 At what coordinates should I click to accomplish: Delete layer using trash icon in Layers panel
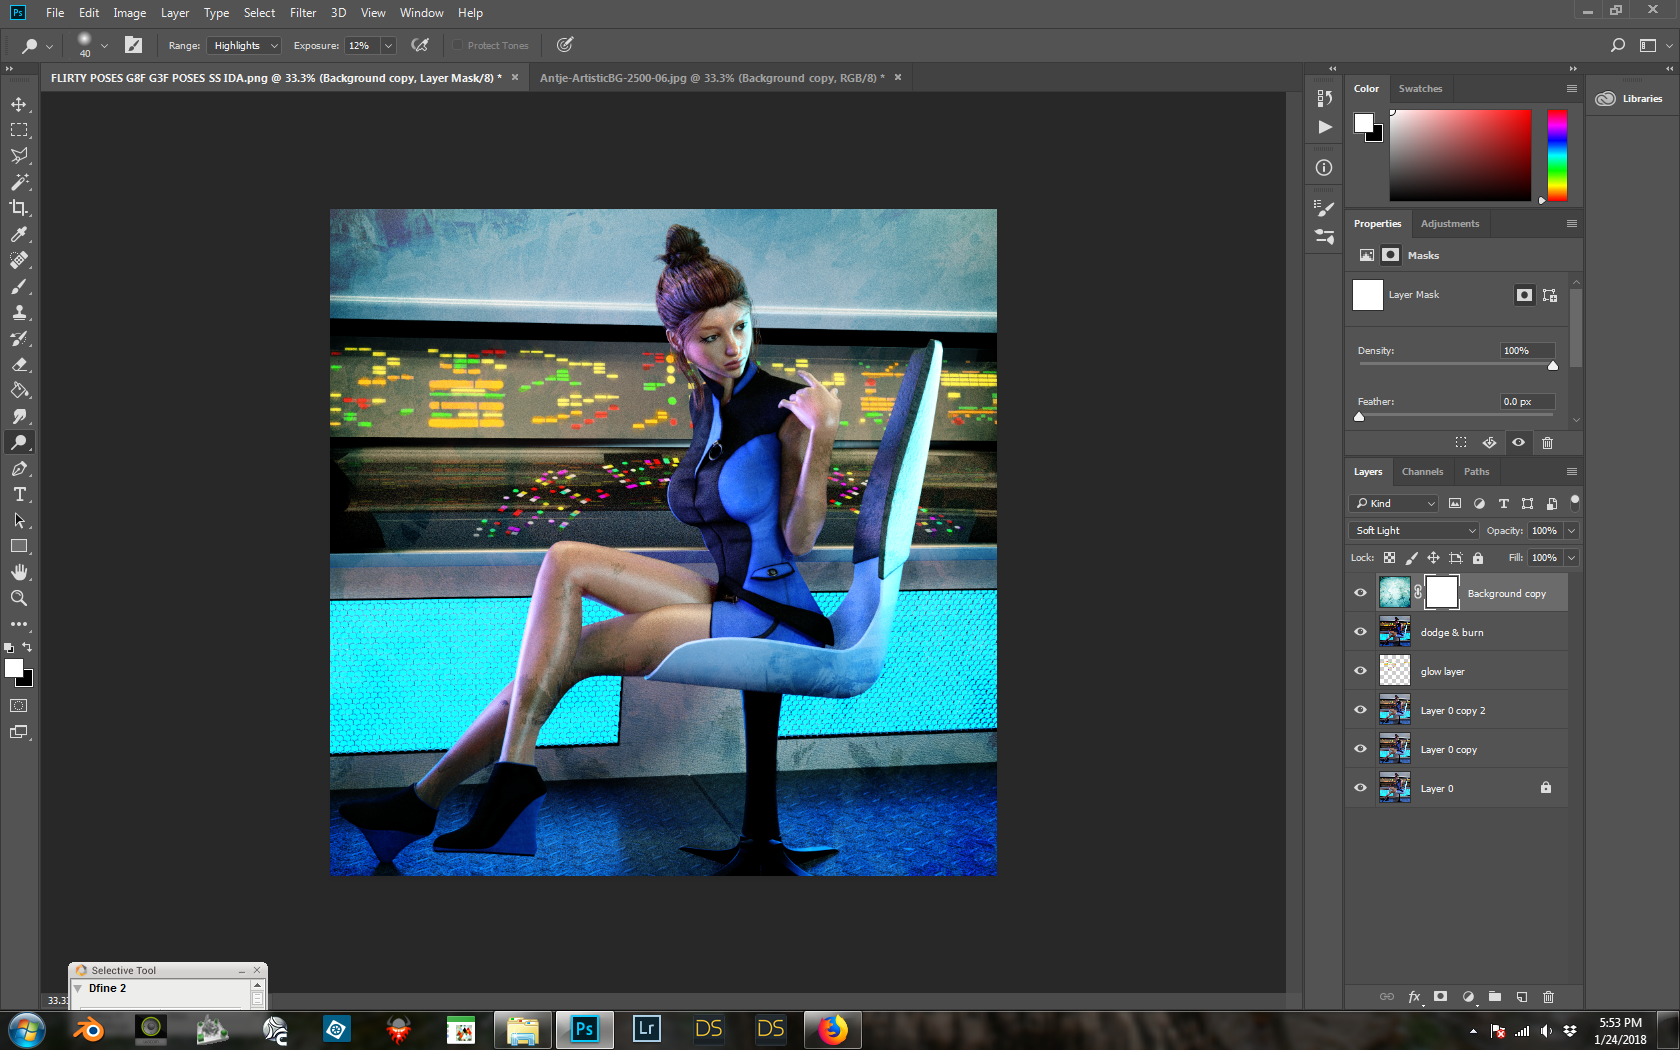pos(1548,997)
